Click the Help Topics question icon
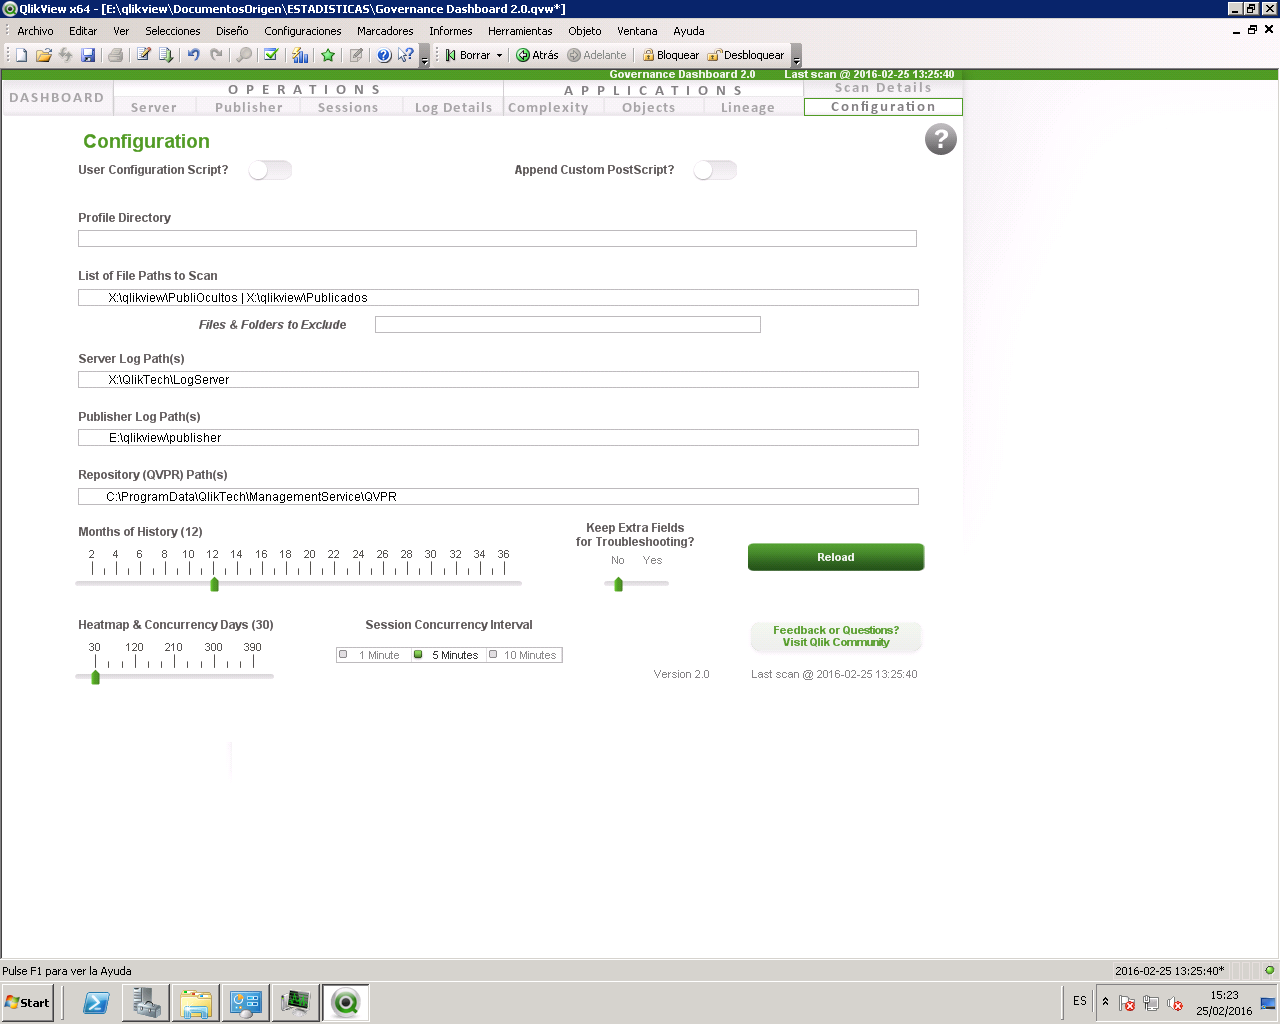This screenshot has height=1024, width=1280. coord(384,55)
